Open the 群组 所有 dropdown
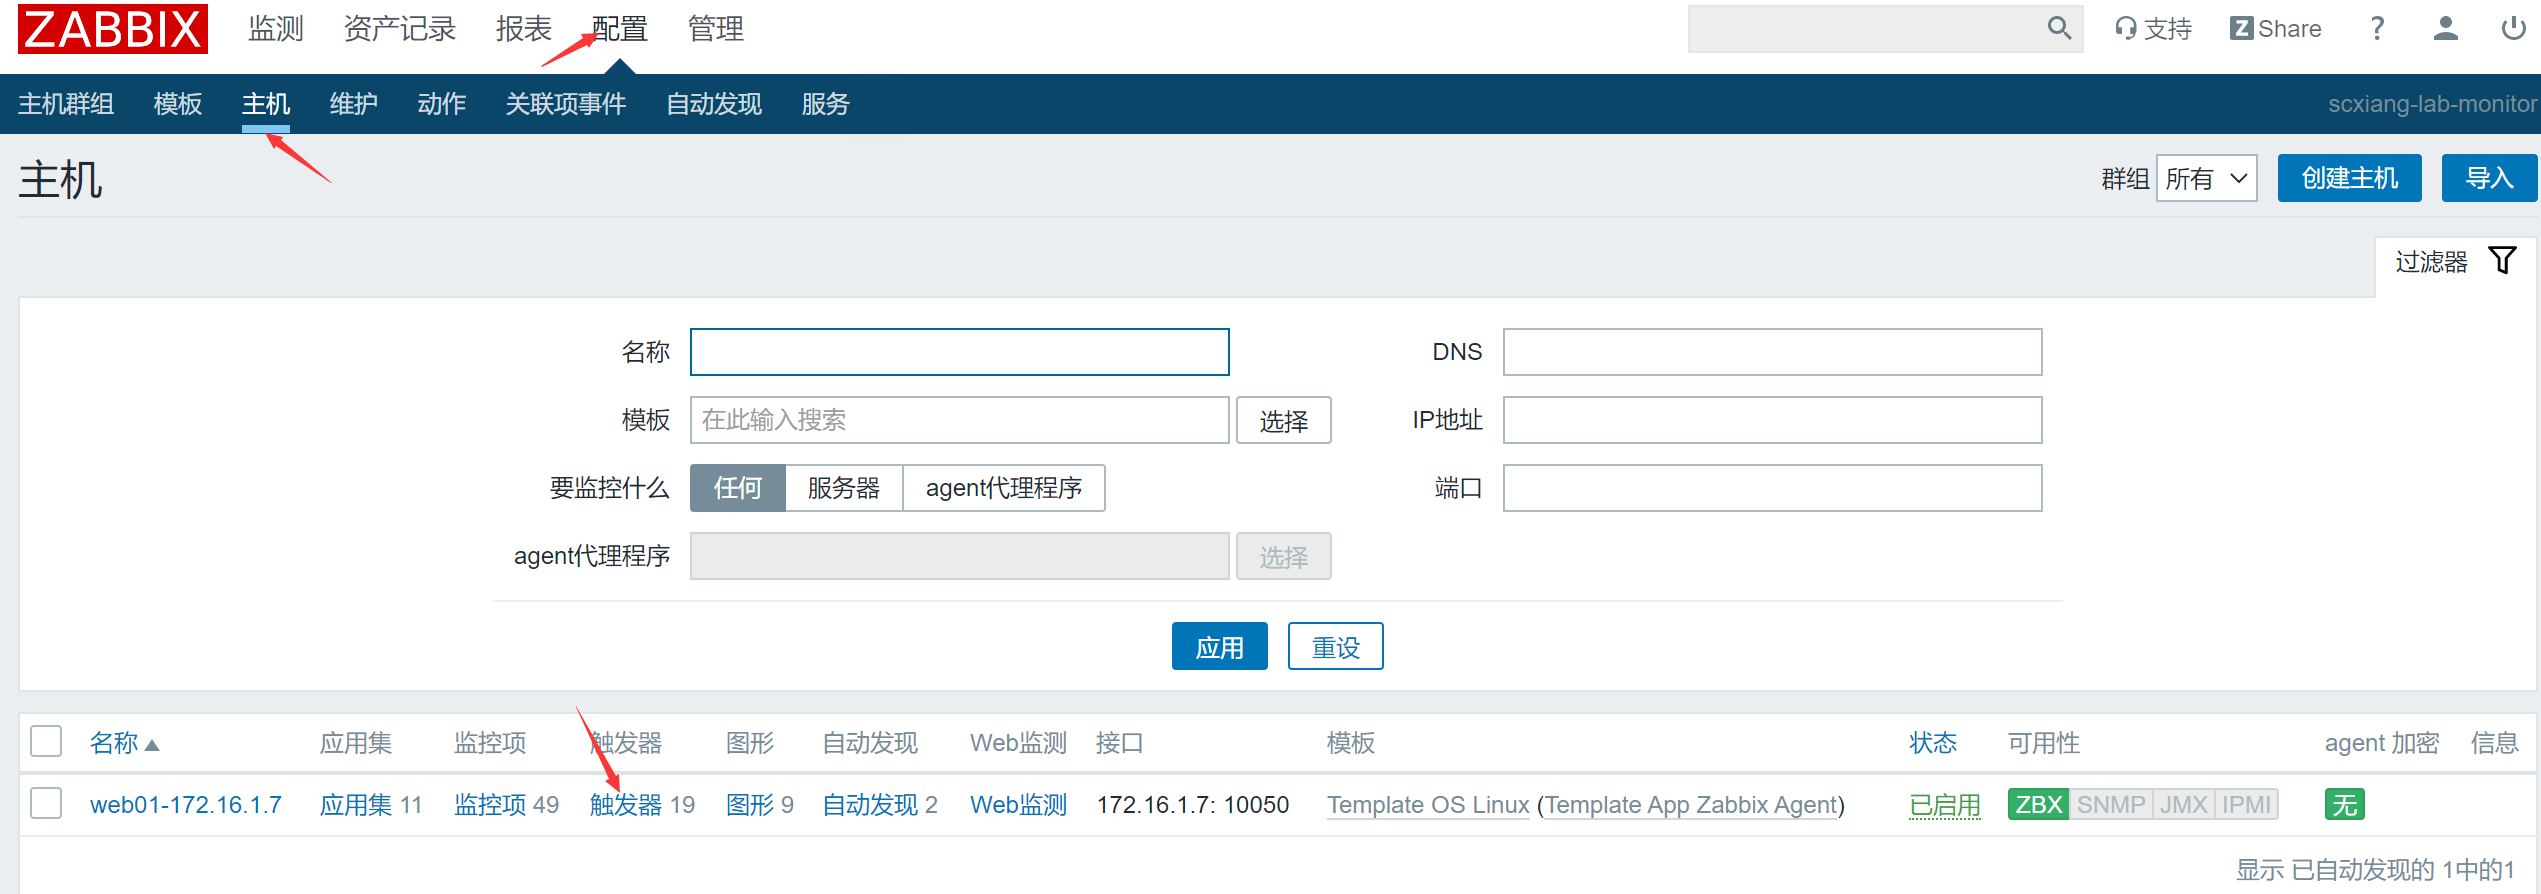 coord(2207,178)
